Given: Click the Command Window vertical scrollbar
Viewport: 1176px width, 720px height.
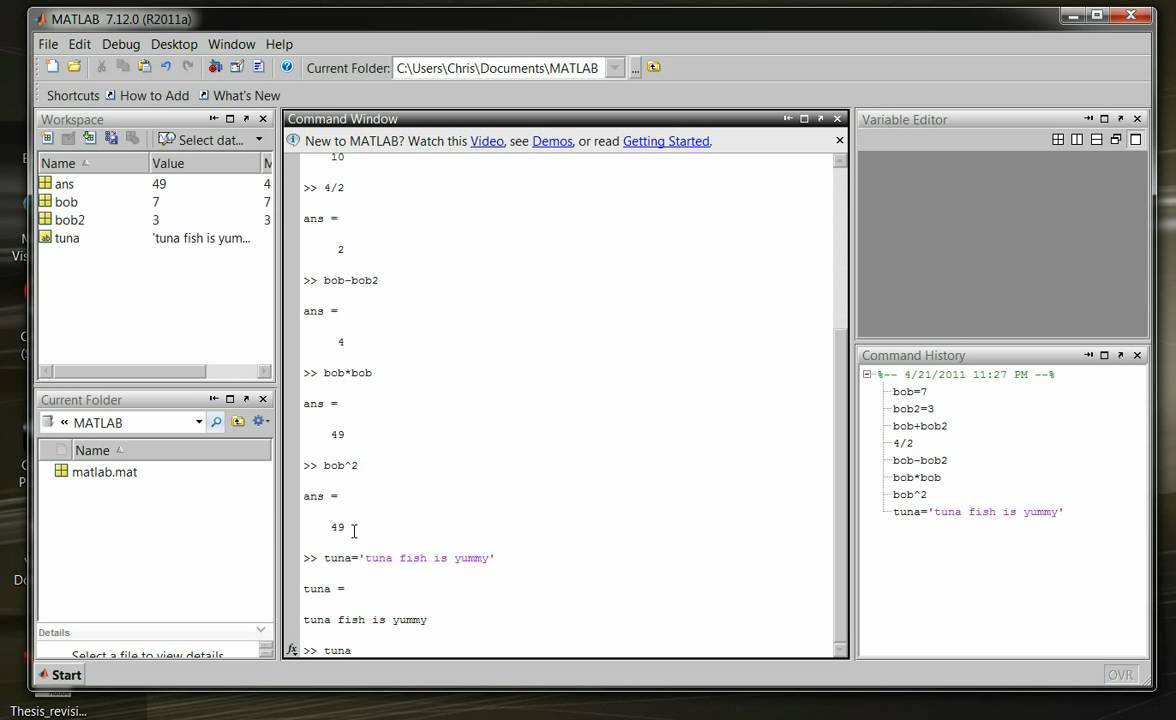Looking at the screenshot, I should (x=840, y=405).
